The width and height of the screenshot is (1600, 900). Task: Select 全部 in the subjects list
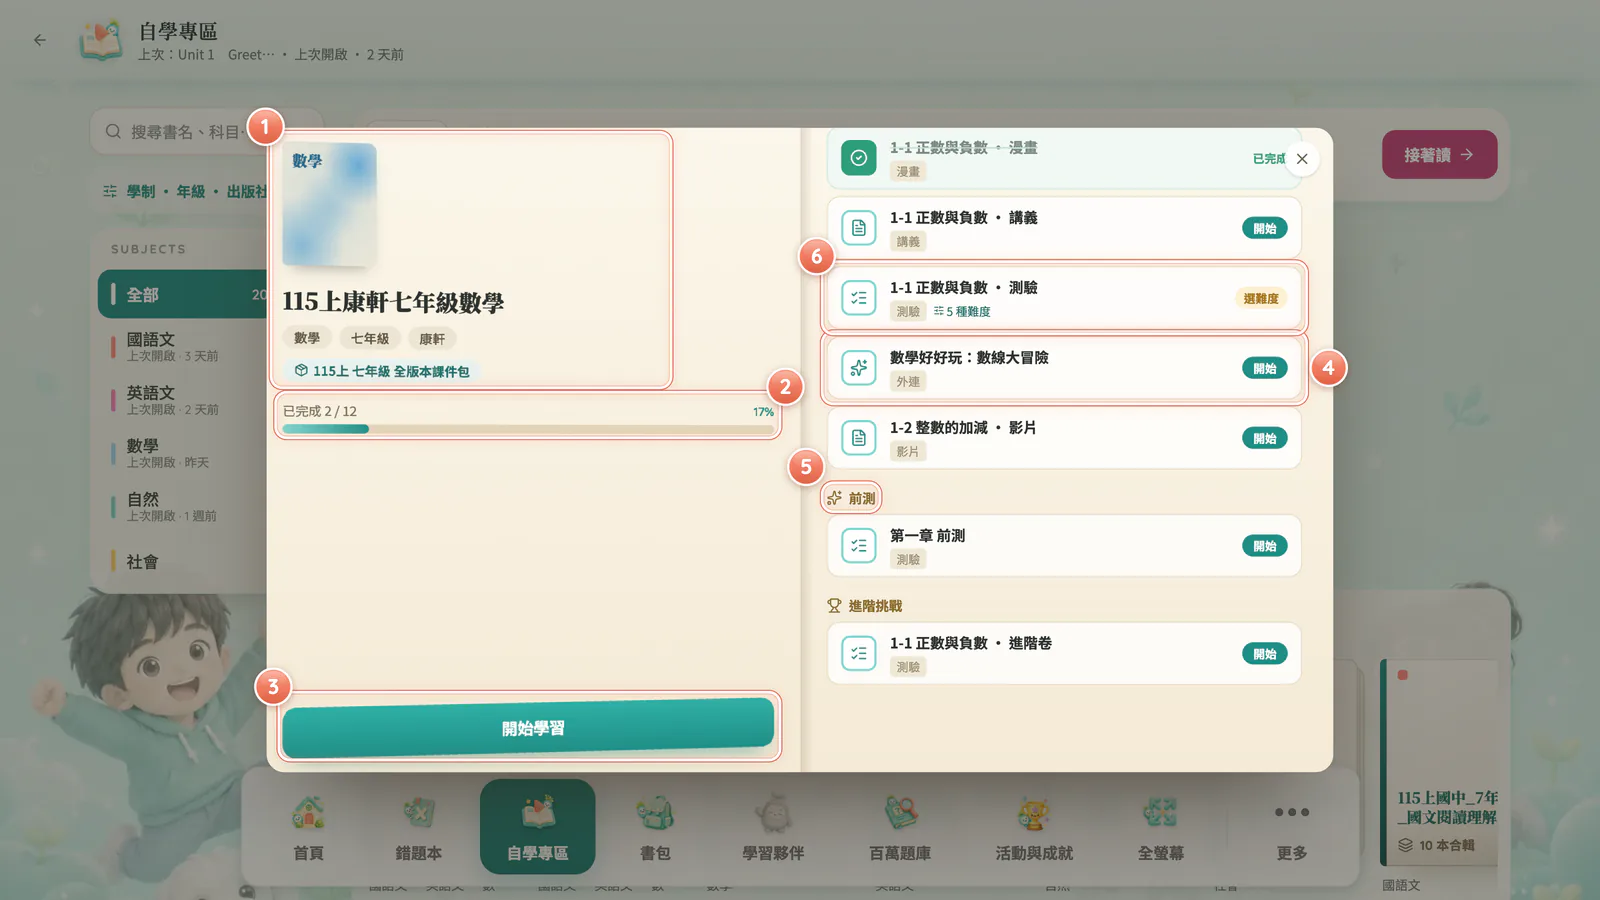tap(184, 294)
